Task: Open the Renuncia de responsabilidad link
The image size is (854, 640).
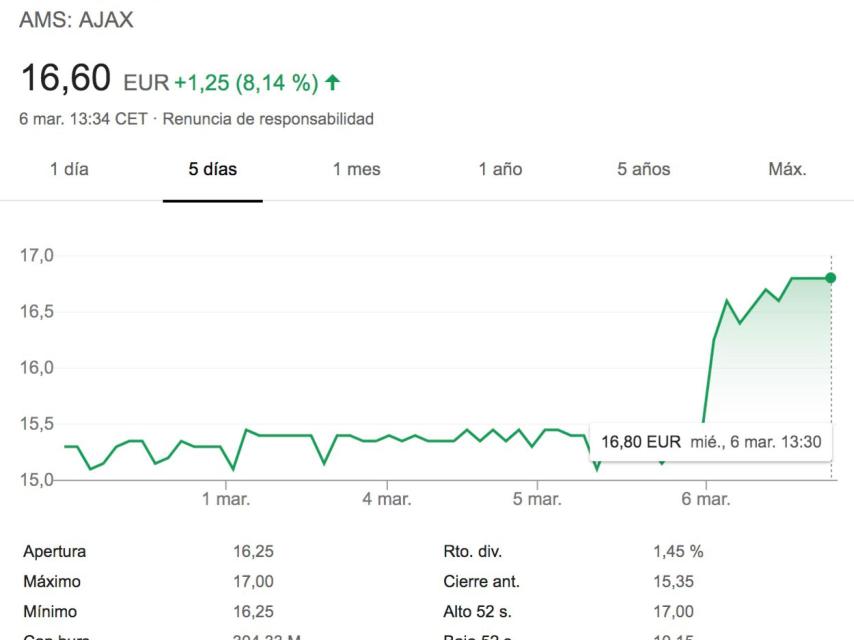Action: click(268, 119)
